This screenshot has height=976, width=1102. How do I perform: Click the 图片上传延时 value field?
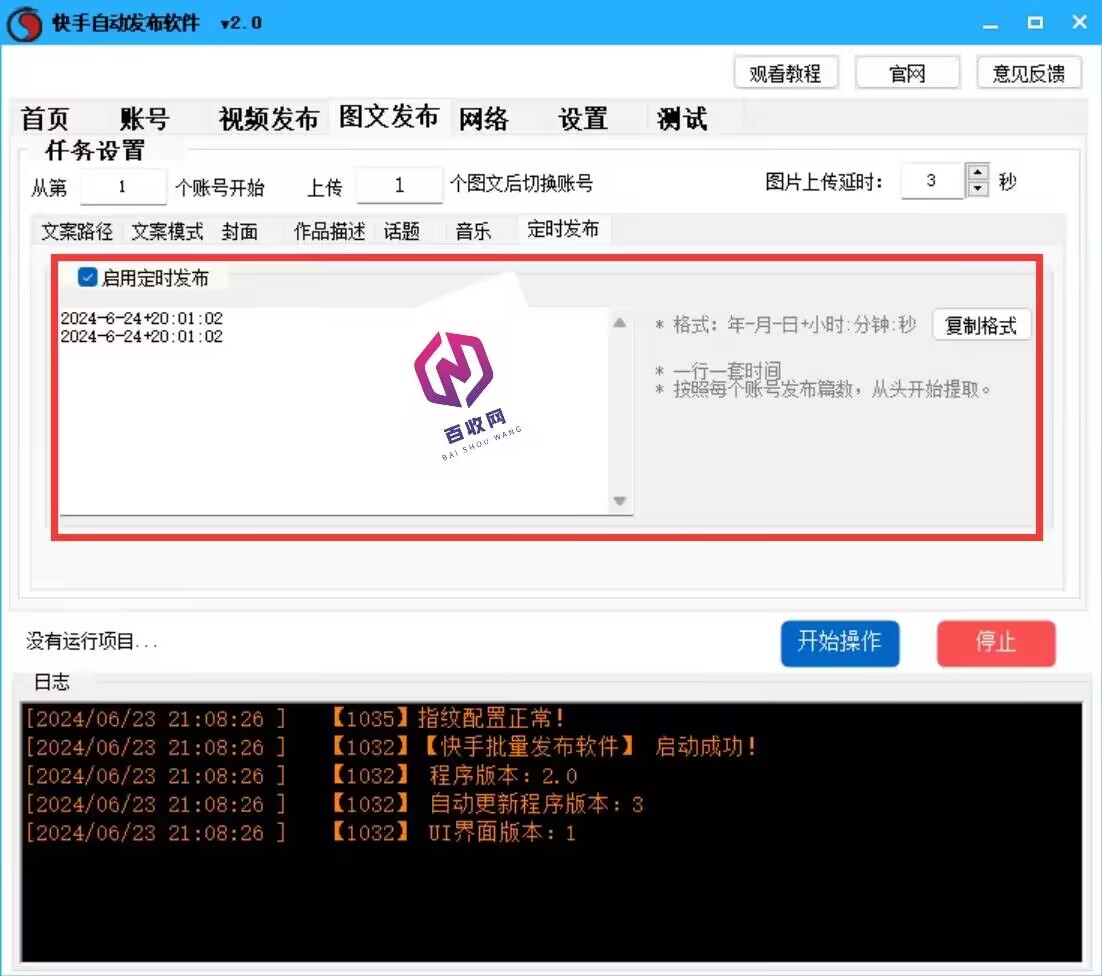[x=932, y=181]
